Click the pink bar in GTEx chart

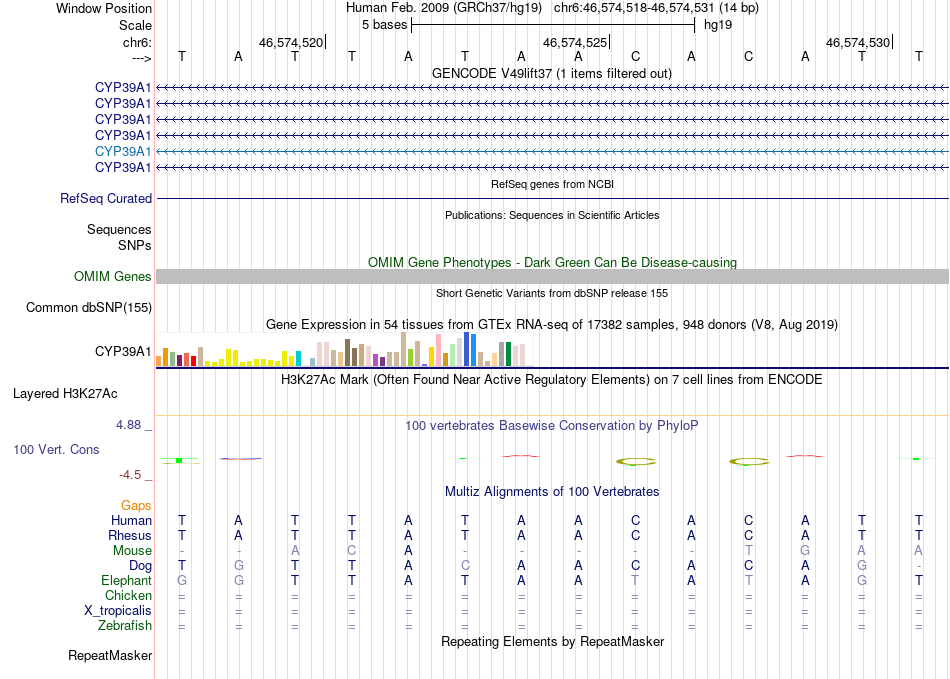(x=439, y=350)
